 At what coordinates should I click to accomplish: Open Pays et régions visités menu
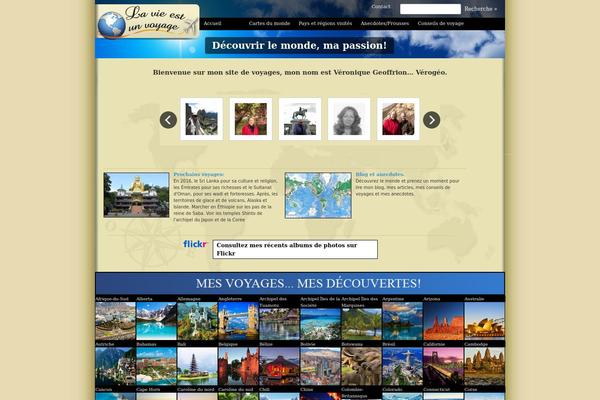coord(325,23)
